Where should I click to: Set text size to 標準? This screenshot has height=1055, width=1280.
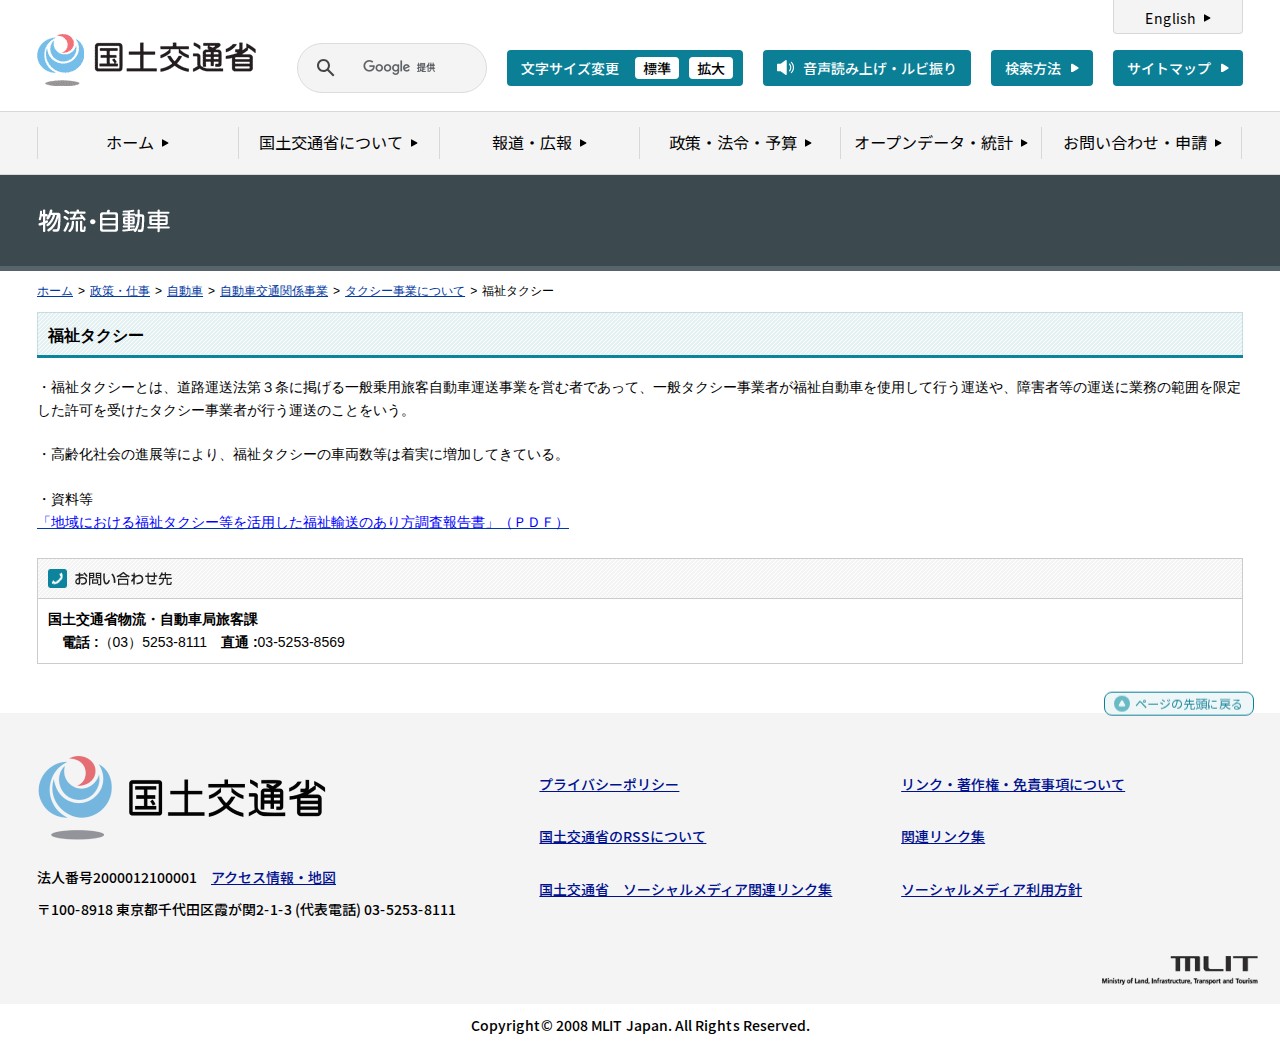(657, 68)
